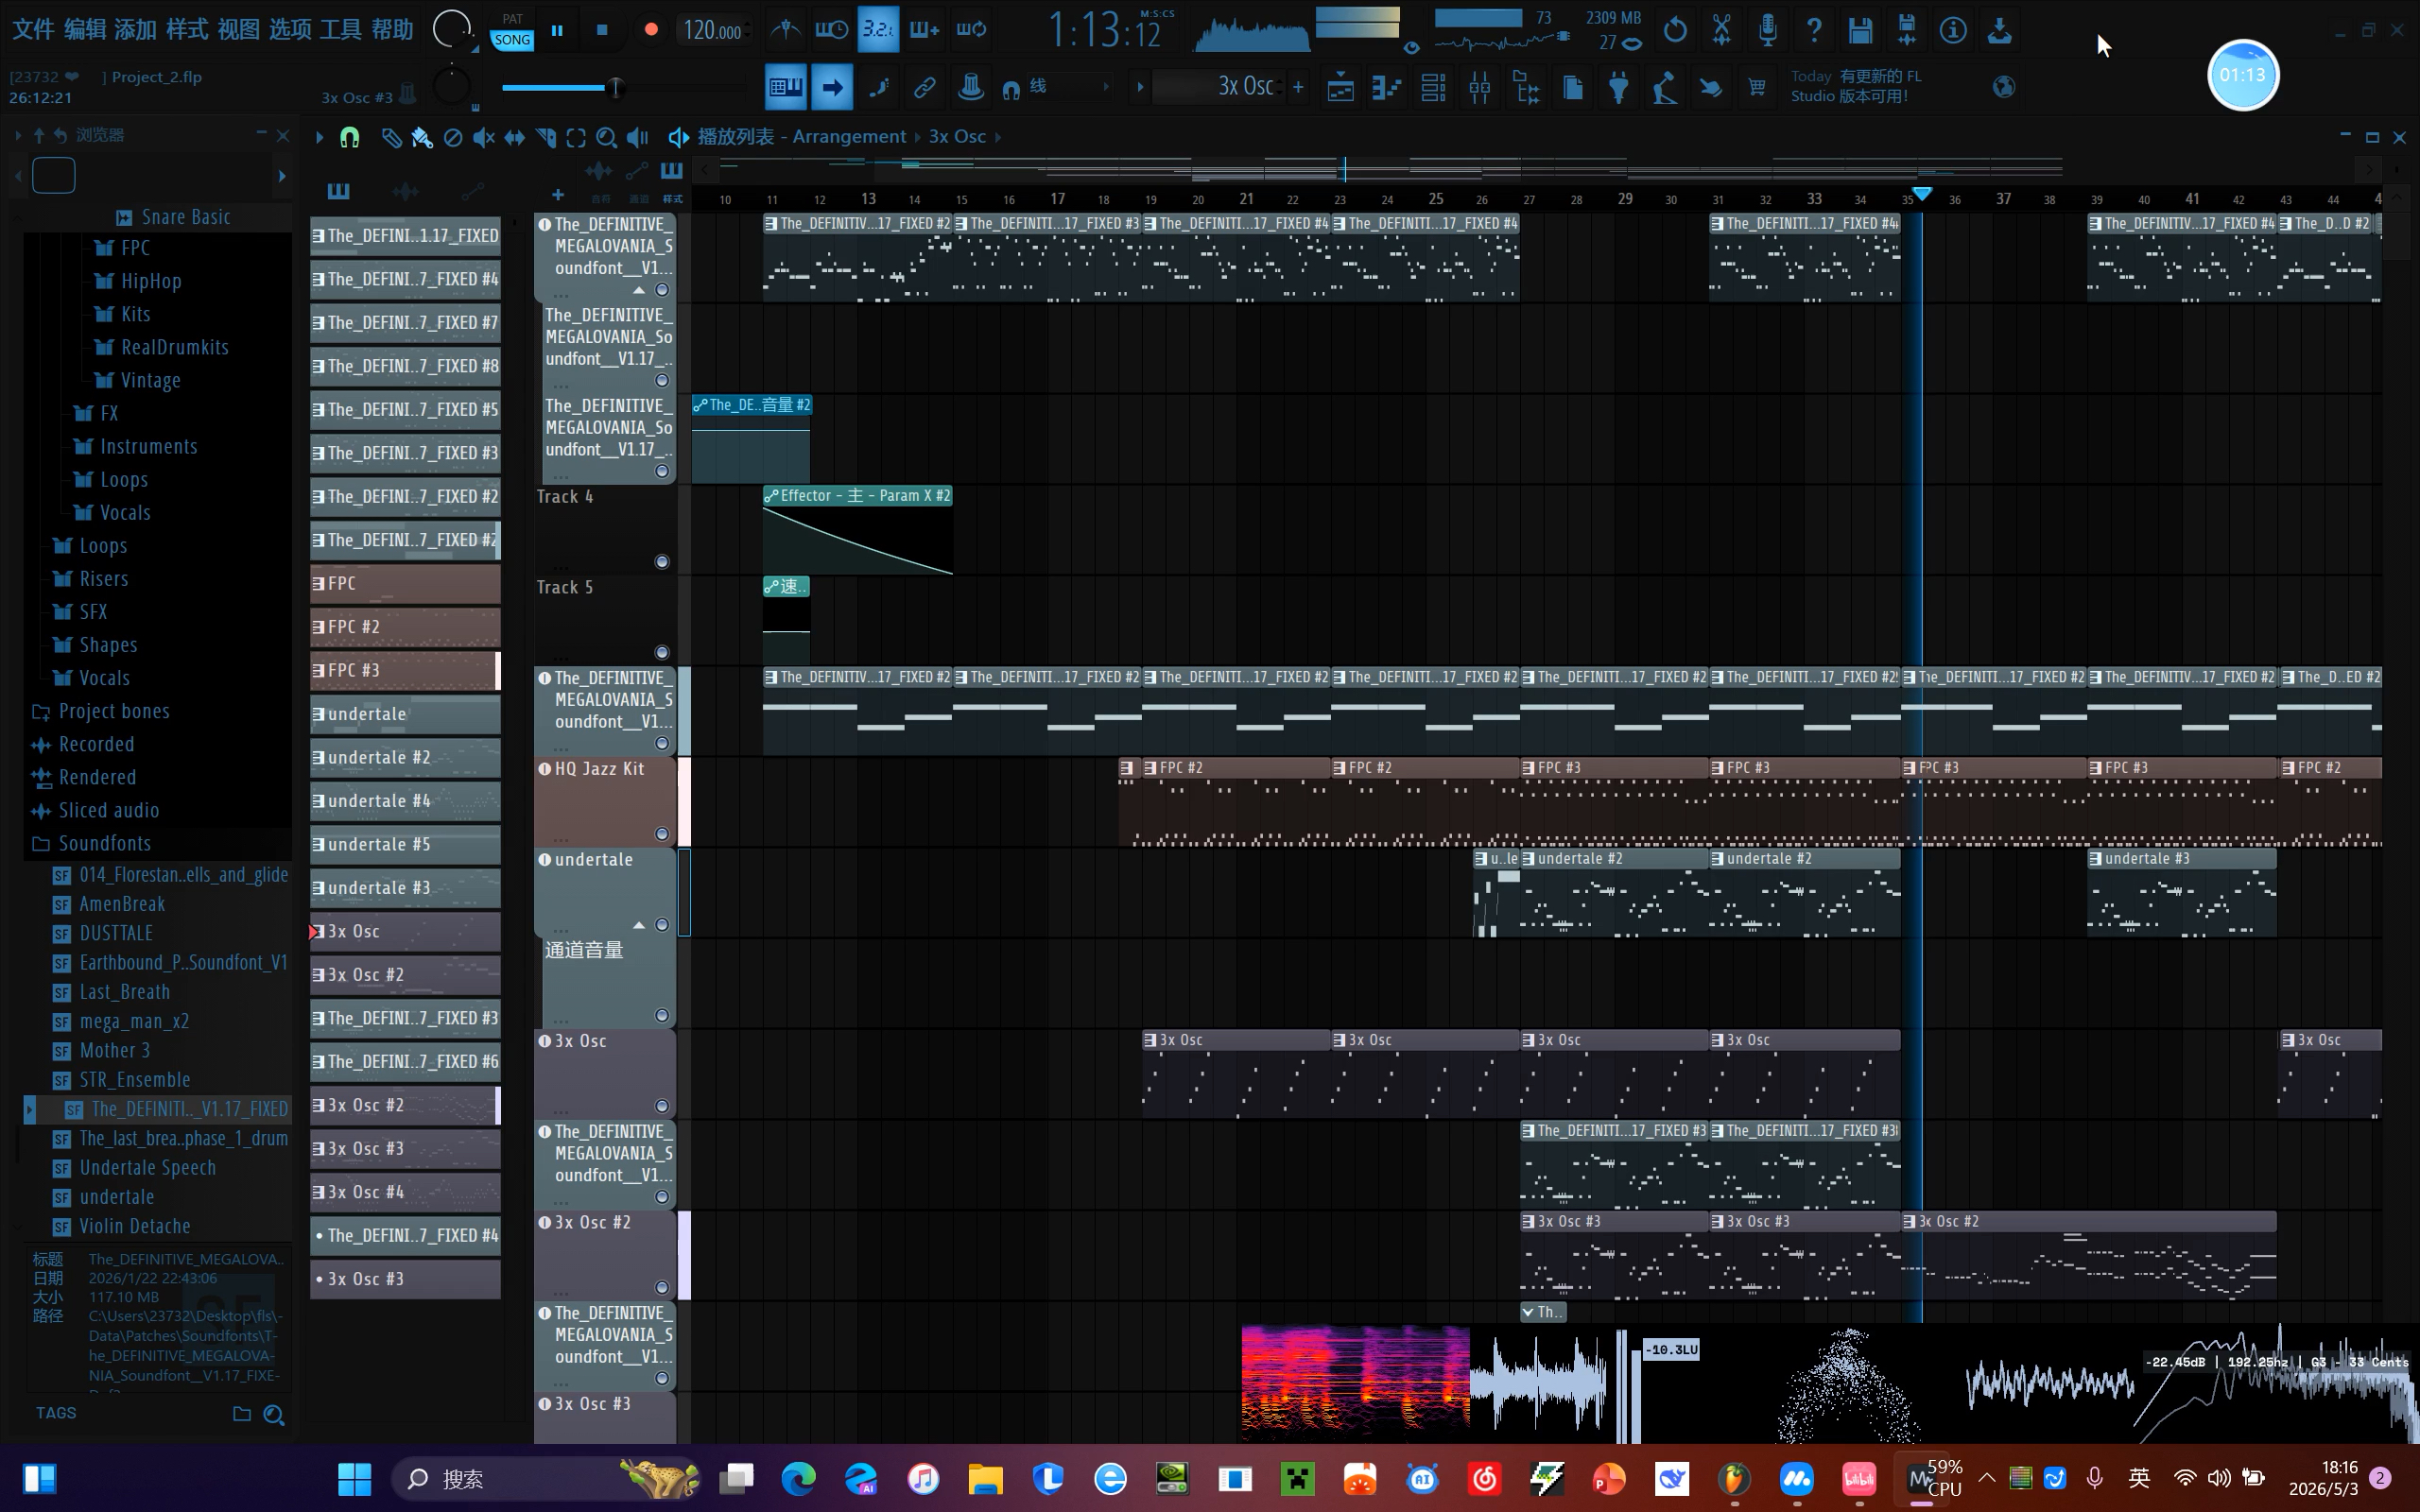Open the 工具 menu
This screenshot has width=2420, height=1512.
(340, 30)
